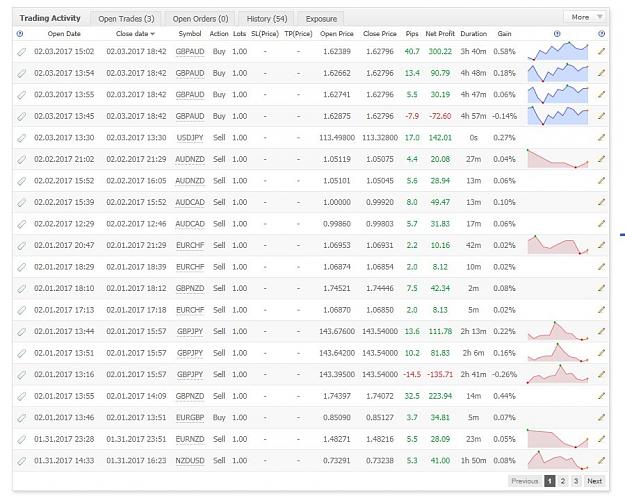Open mini chart for GBPJPY -135.71 trade
Viewport: 625px width, 498px height.
tap(558, 374)
